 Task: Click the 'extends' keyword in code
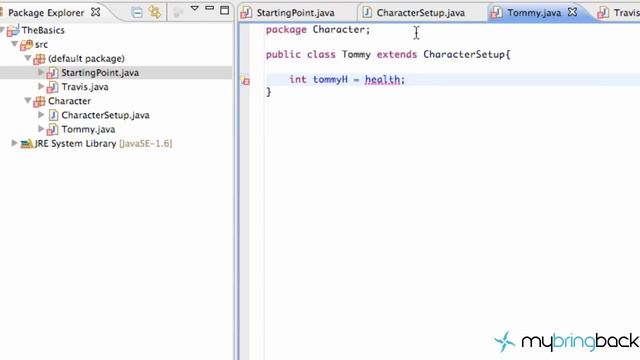click(x=397, y=54)
